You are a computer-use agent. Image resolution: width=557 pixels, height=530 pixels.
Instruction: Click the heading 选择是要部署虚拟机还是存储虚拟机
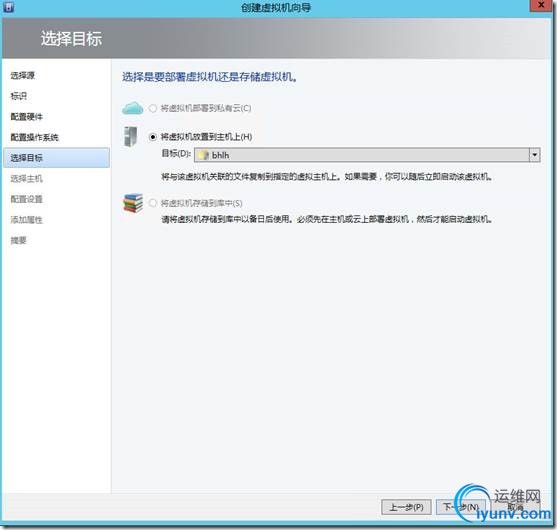[x=210, y=77]
